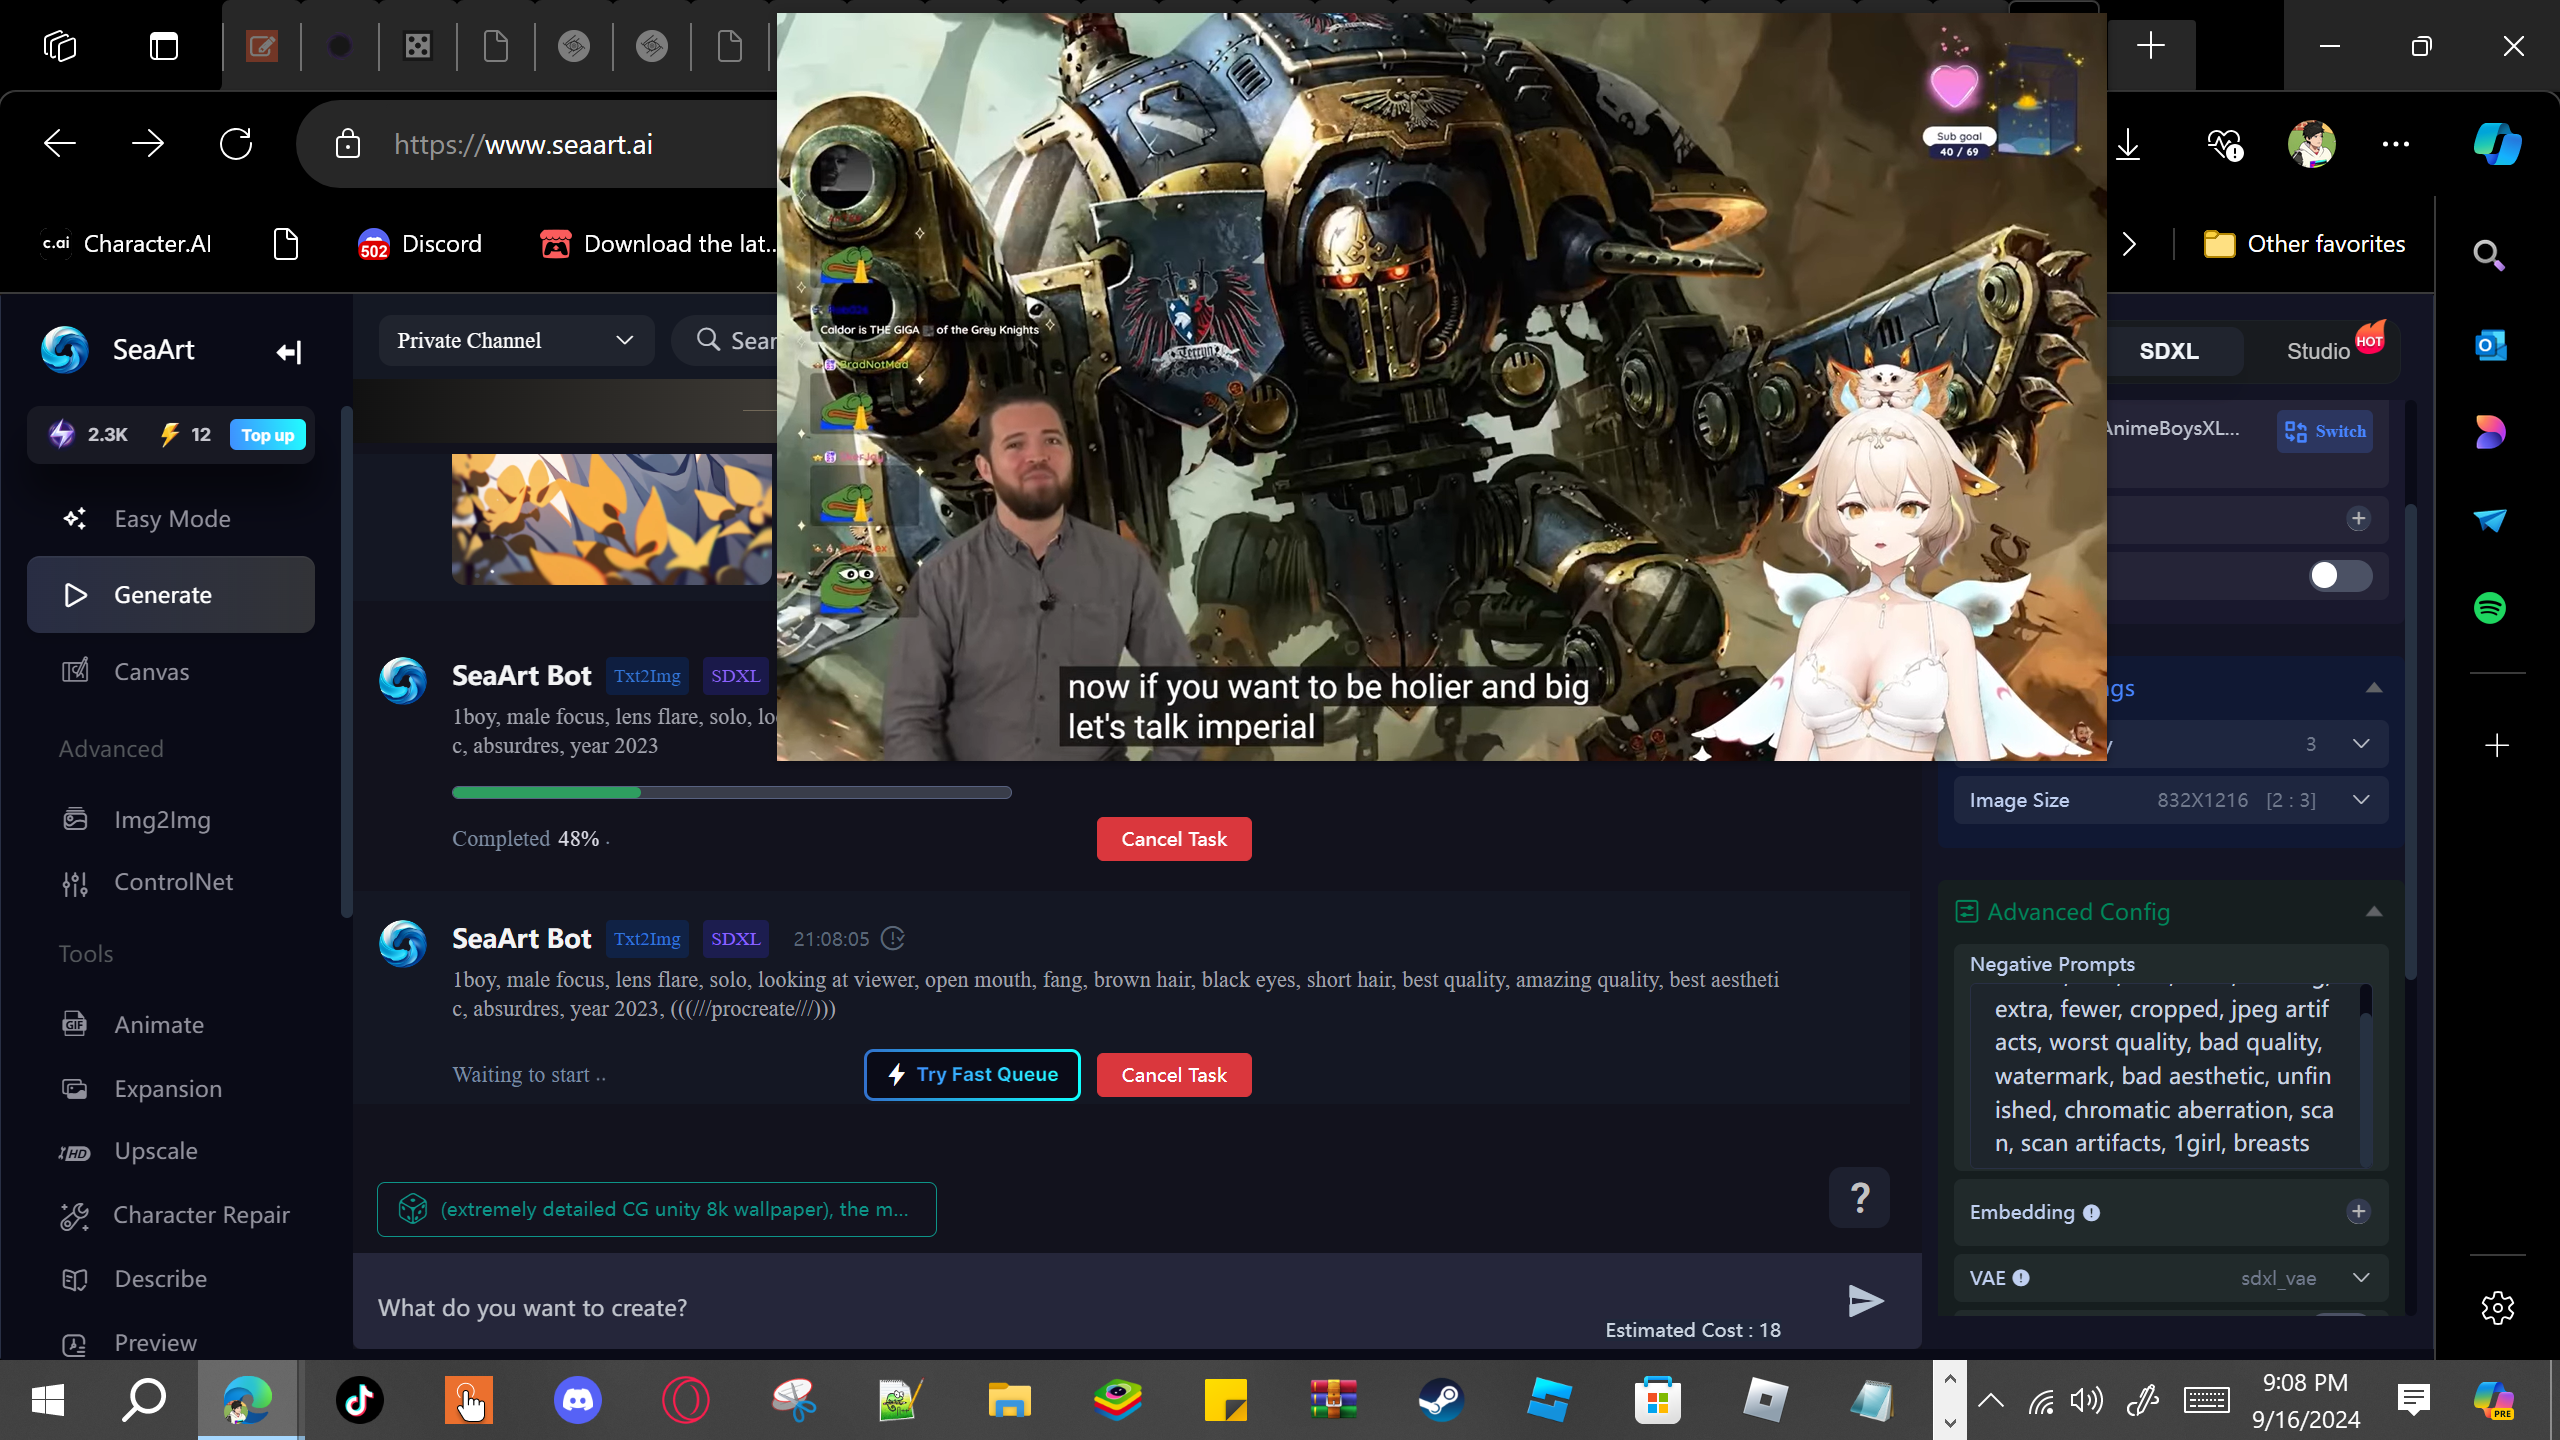Click the Switch model button
Image resolution: width=2560 pixels, height=1440 pixels.
(x=2325, y=432)
